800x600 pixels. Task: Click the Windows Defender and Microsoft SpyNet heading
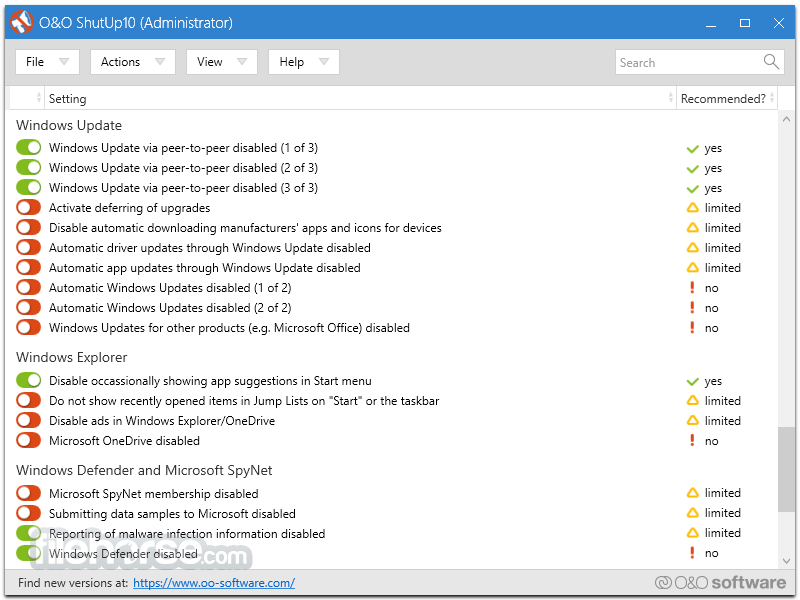coord(144,470)
